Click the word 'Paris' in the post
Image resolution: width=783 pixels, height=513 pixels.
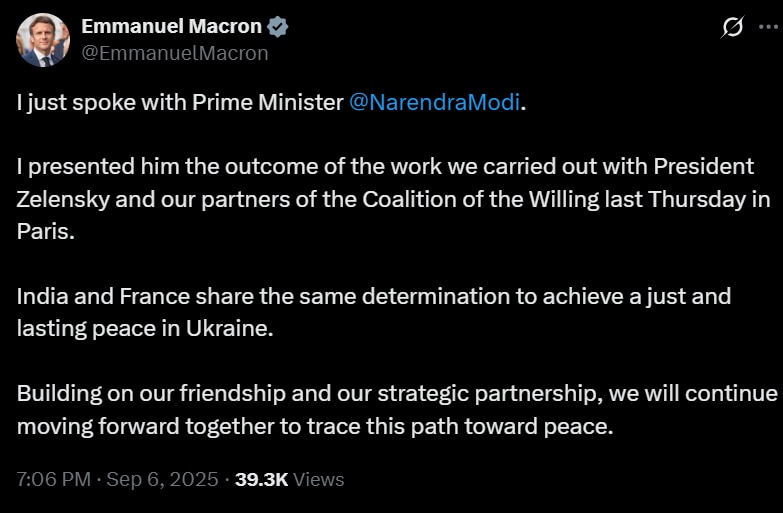tap(43, 230)
